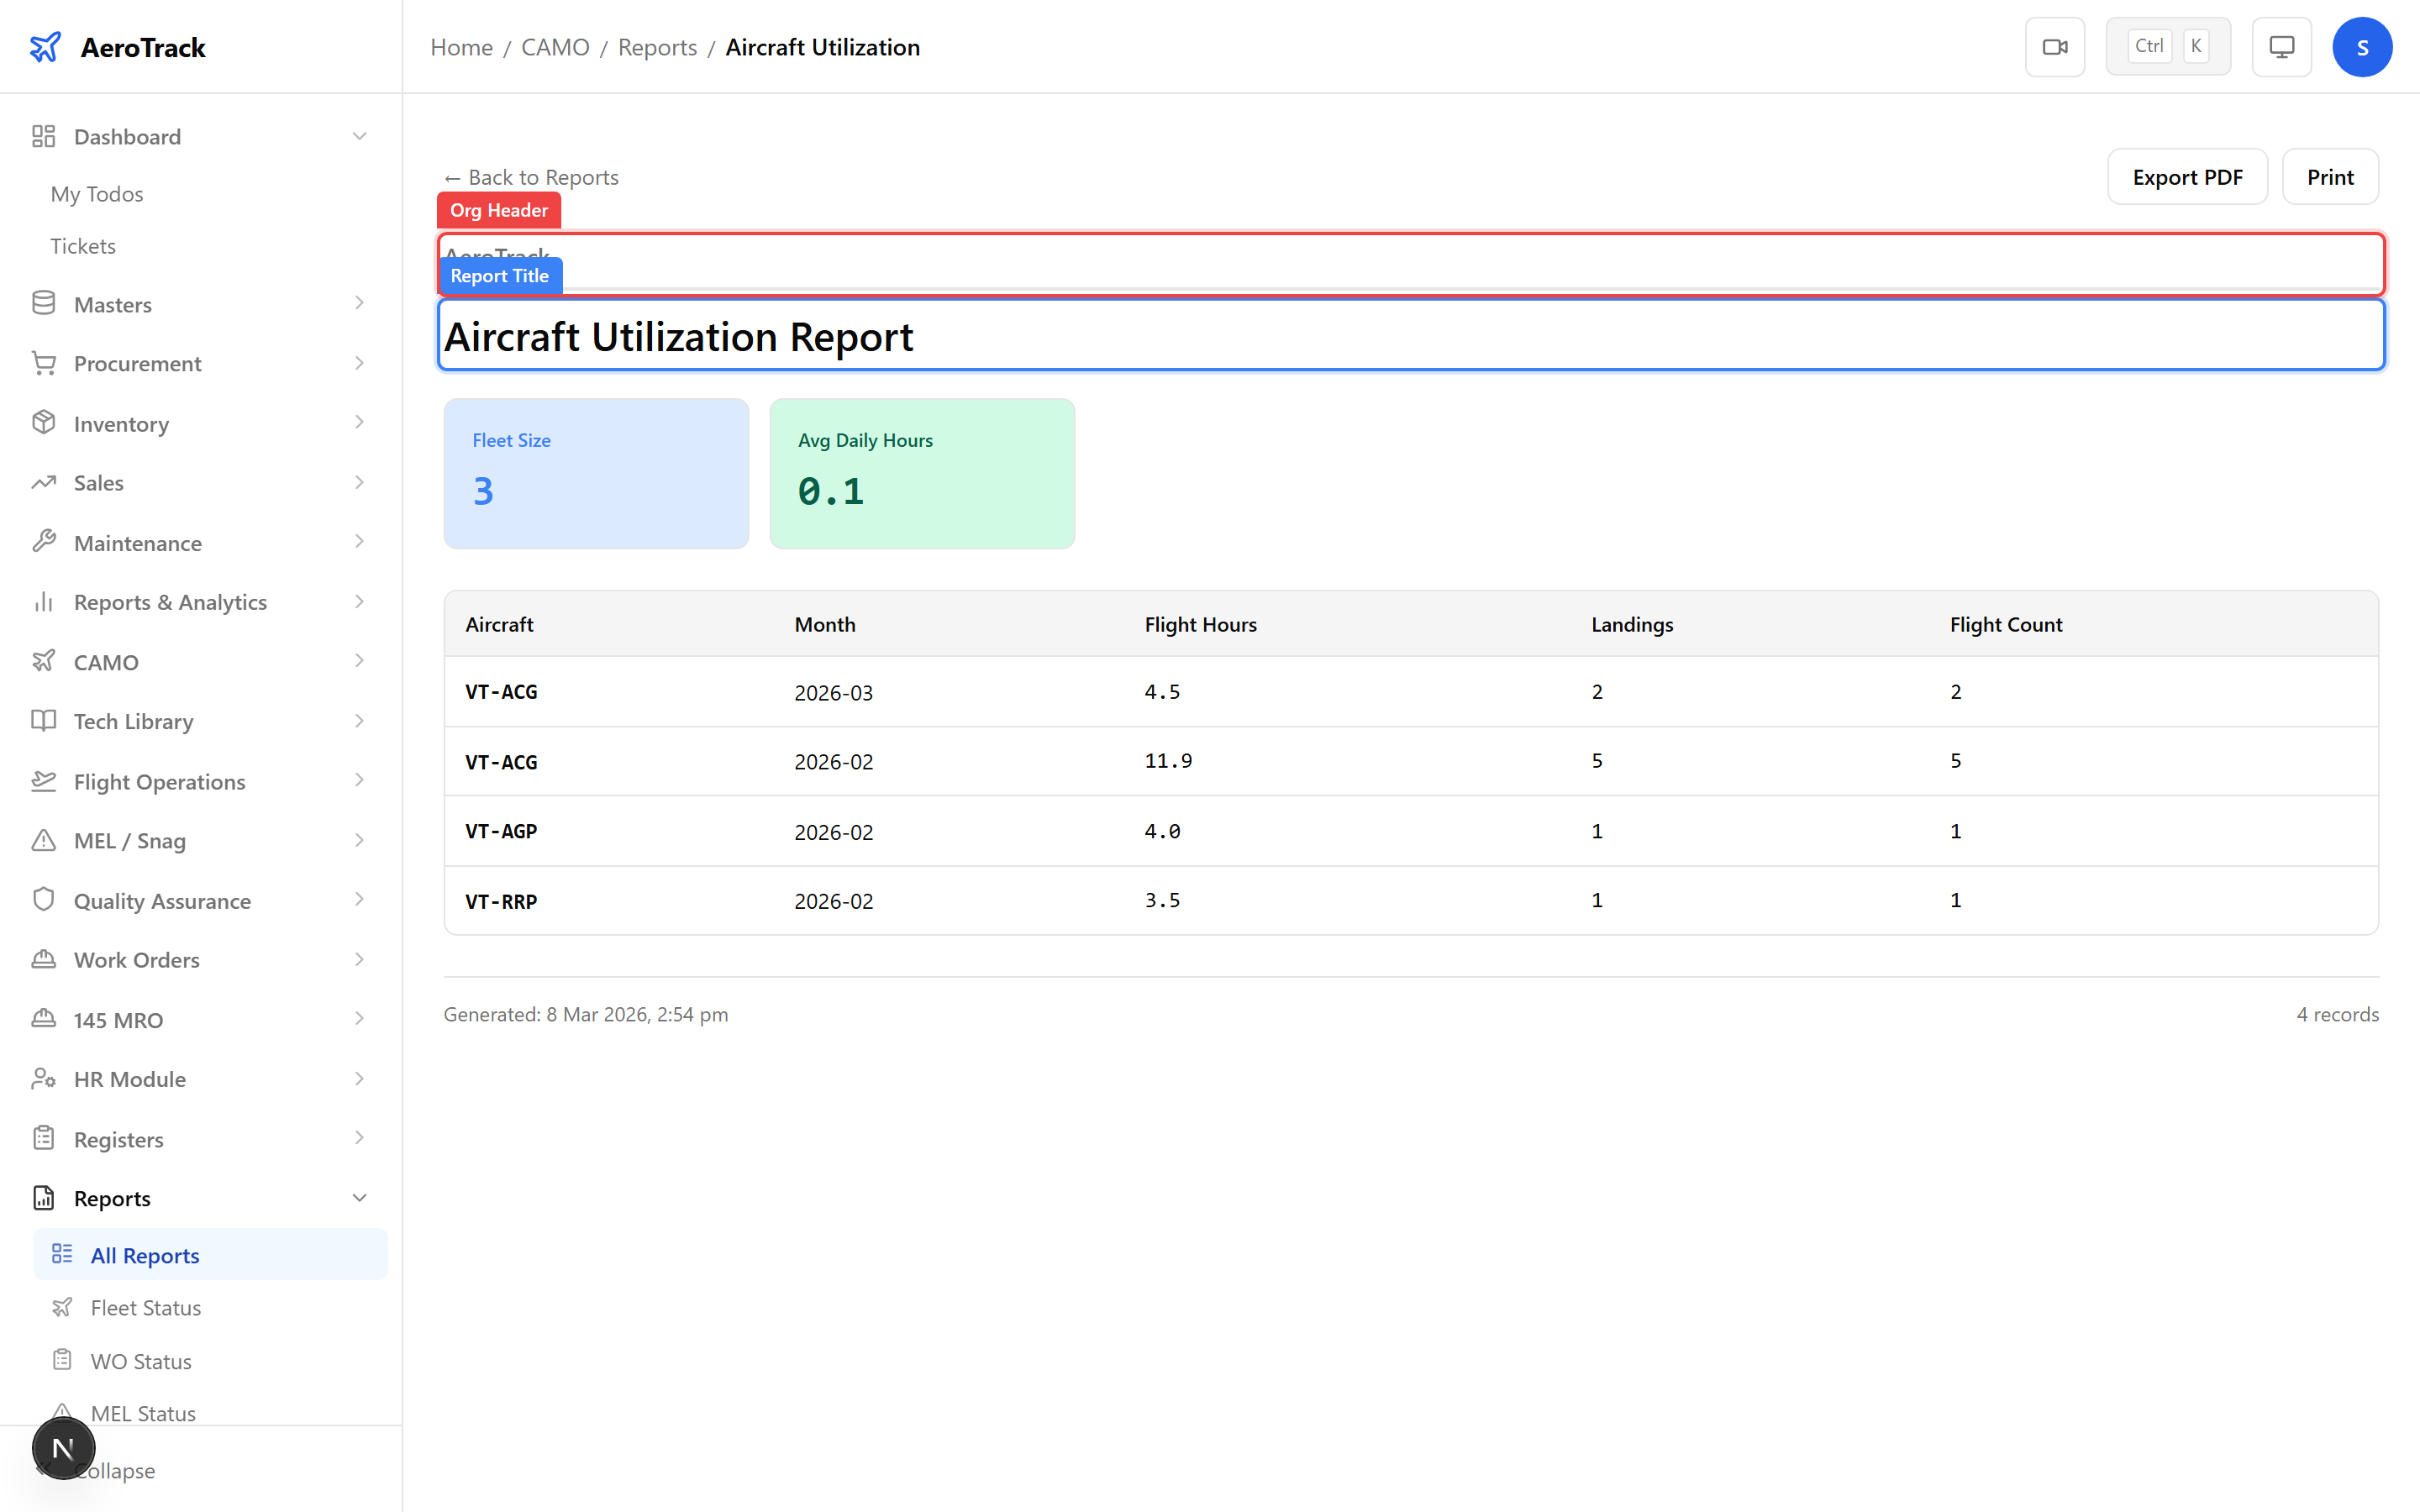Click the monitor display icon in header
This screenshot has width=2420, height=1512.
point(2281,47)
